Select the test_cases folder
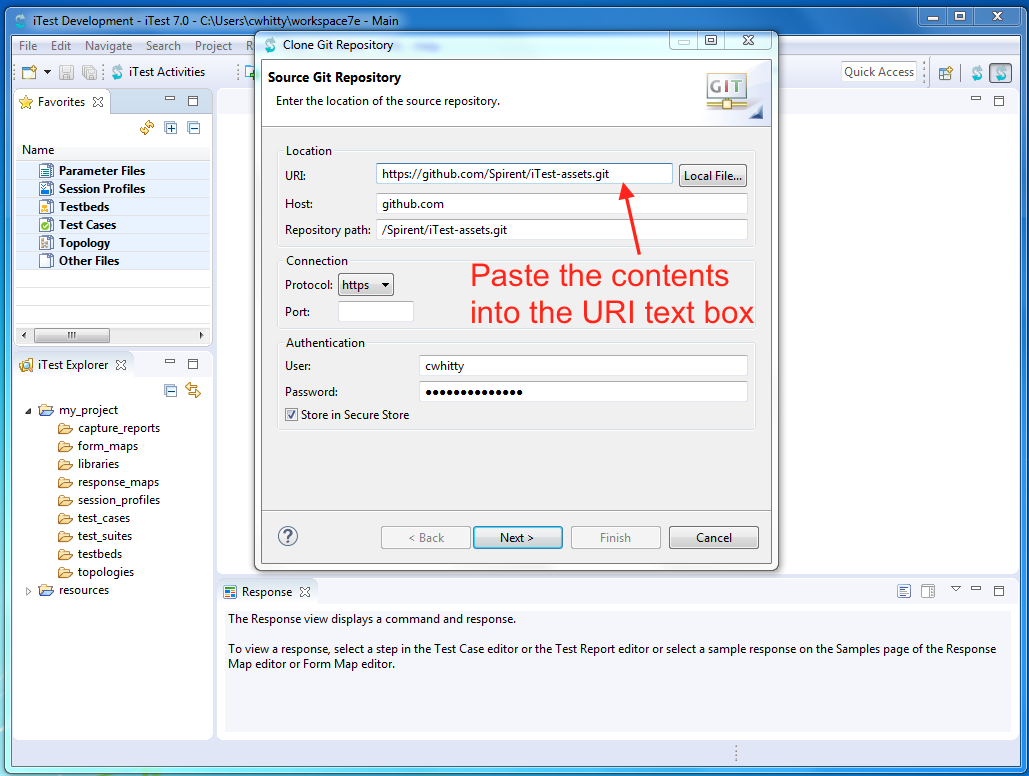Viewport: 1029px width, 776px height. [104, 518]
